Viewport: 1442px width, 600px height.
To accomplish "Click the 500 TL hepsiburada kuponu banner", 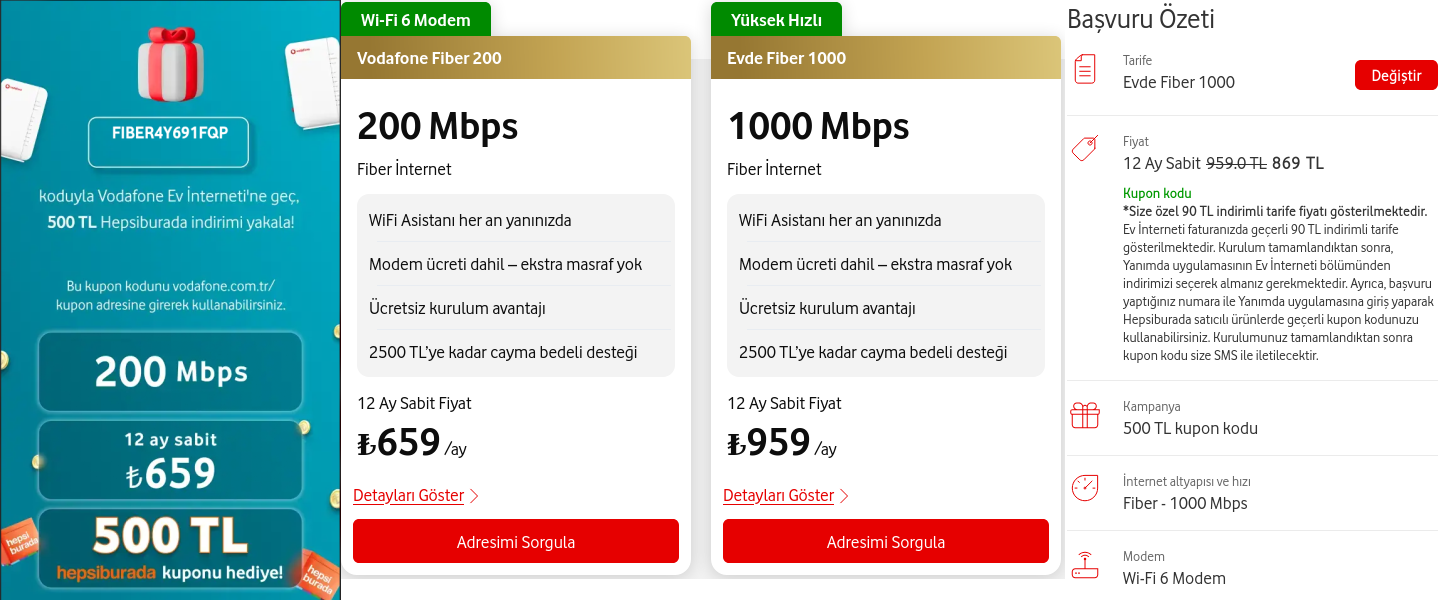I will [x=170, y=548].
